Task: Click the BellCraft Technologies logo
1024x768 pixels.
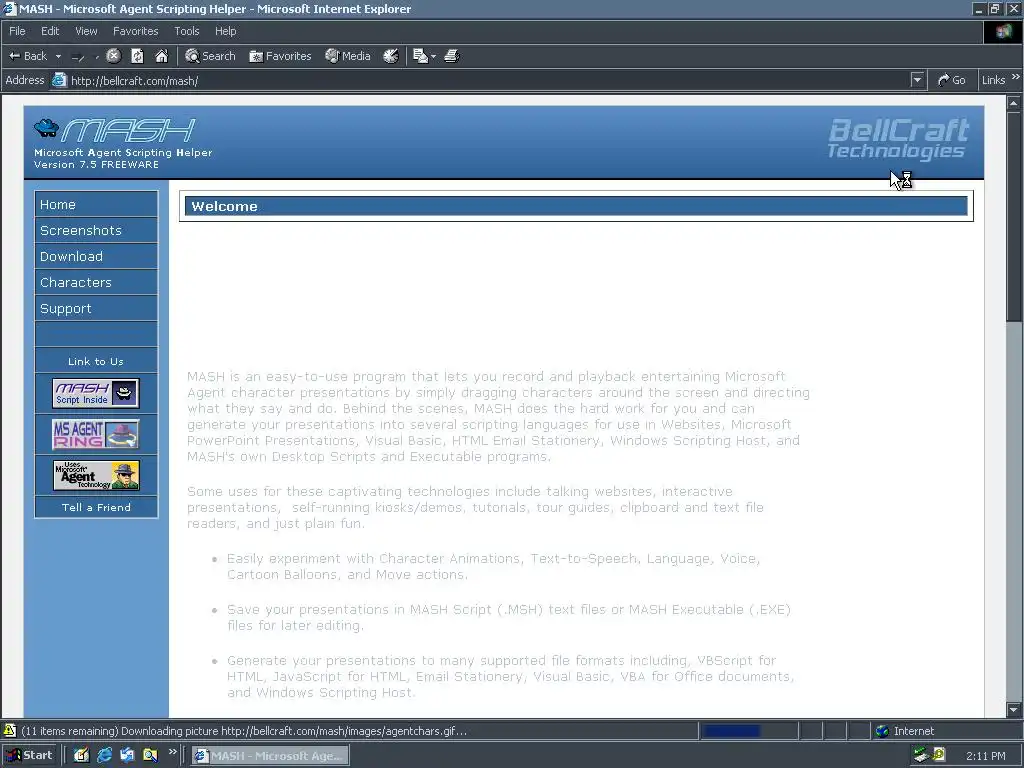Action: point(898,138)
